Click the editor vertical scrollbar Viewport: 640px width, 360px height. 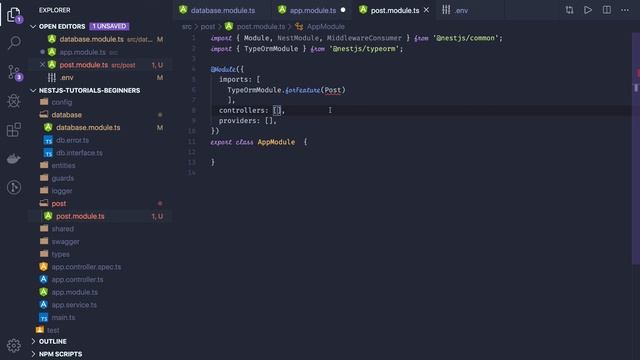pos(636,149)
